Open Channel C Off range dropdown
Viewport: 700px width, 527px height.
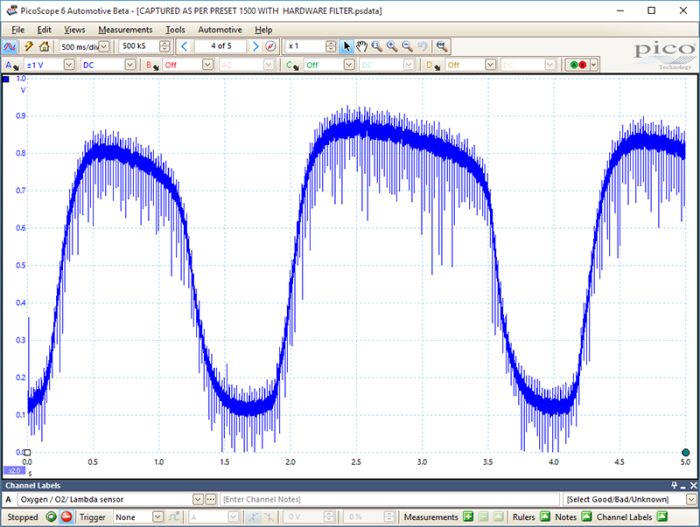349,65
